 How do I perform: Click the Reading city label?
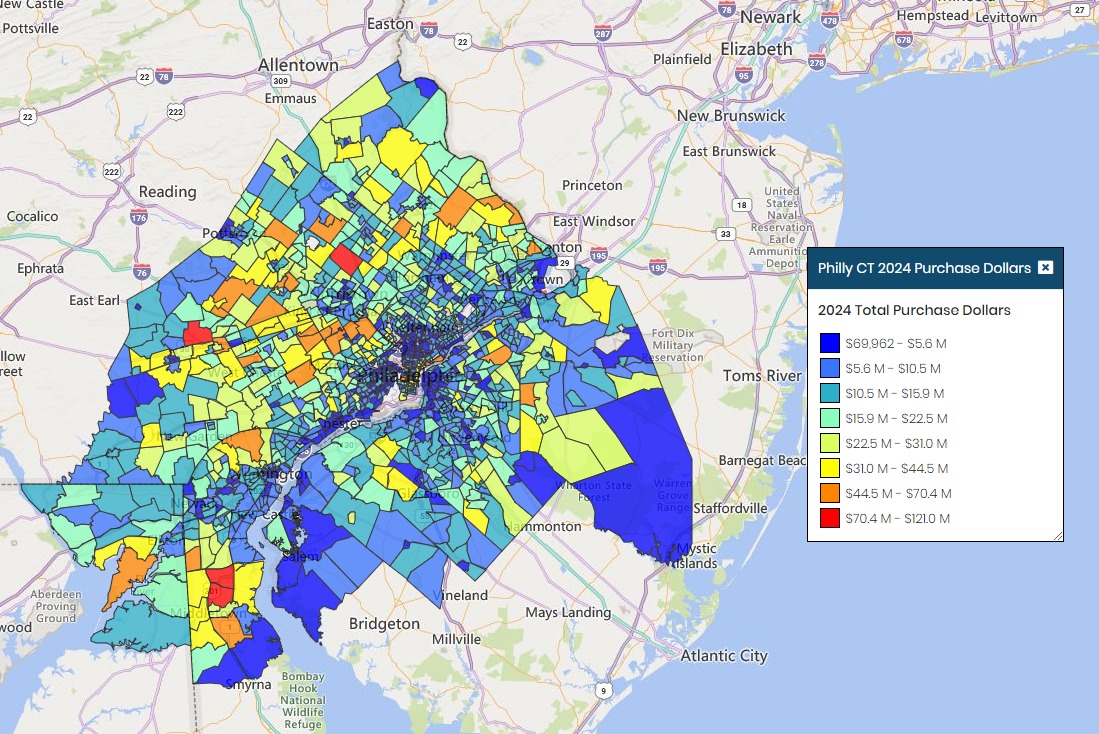click(168, 191)
